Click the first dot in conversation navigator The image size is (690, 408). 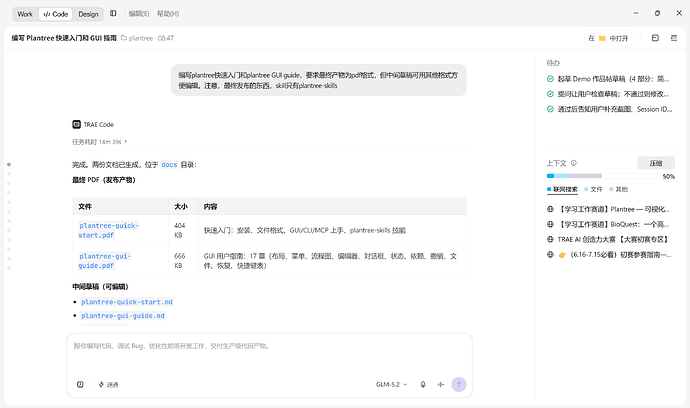tap(9, 164)
